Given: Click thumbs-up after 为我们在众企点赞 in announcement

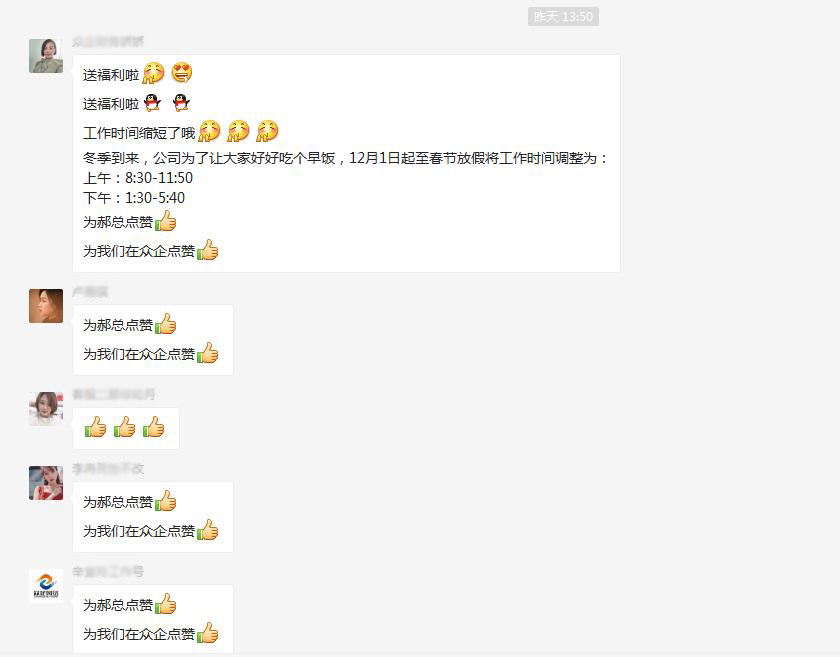Looking at the screenshot, I should point(207,250).
